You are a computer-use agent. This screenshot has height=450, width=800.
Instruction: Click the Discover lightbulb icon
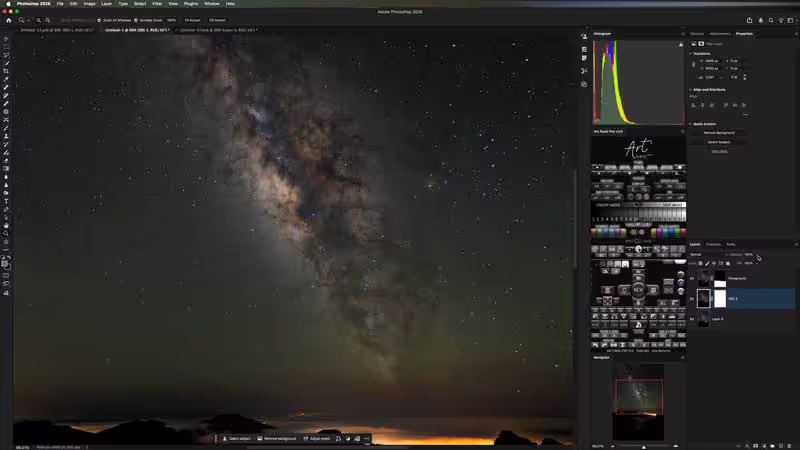pos(781,20)
